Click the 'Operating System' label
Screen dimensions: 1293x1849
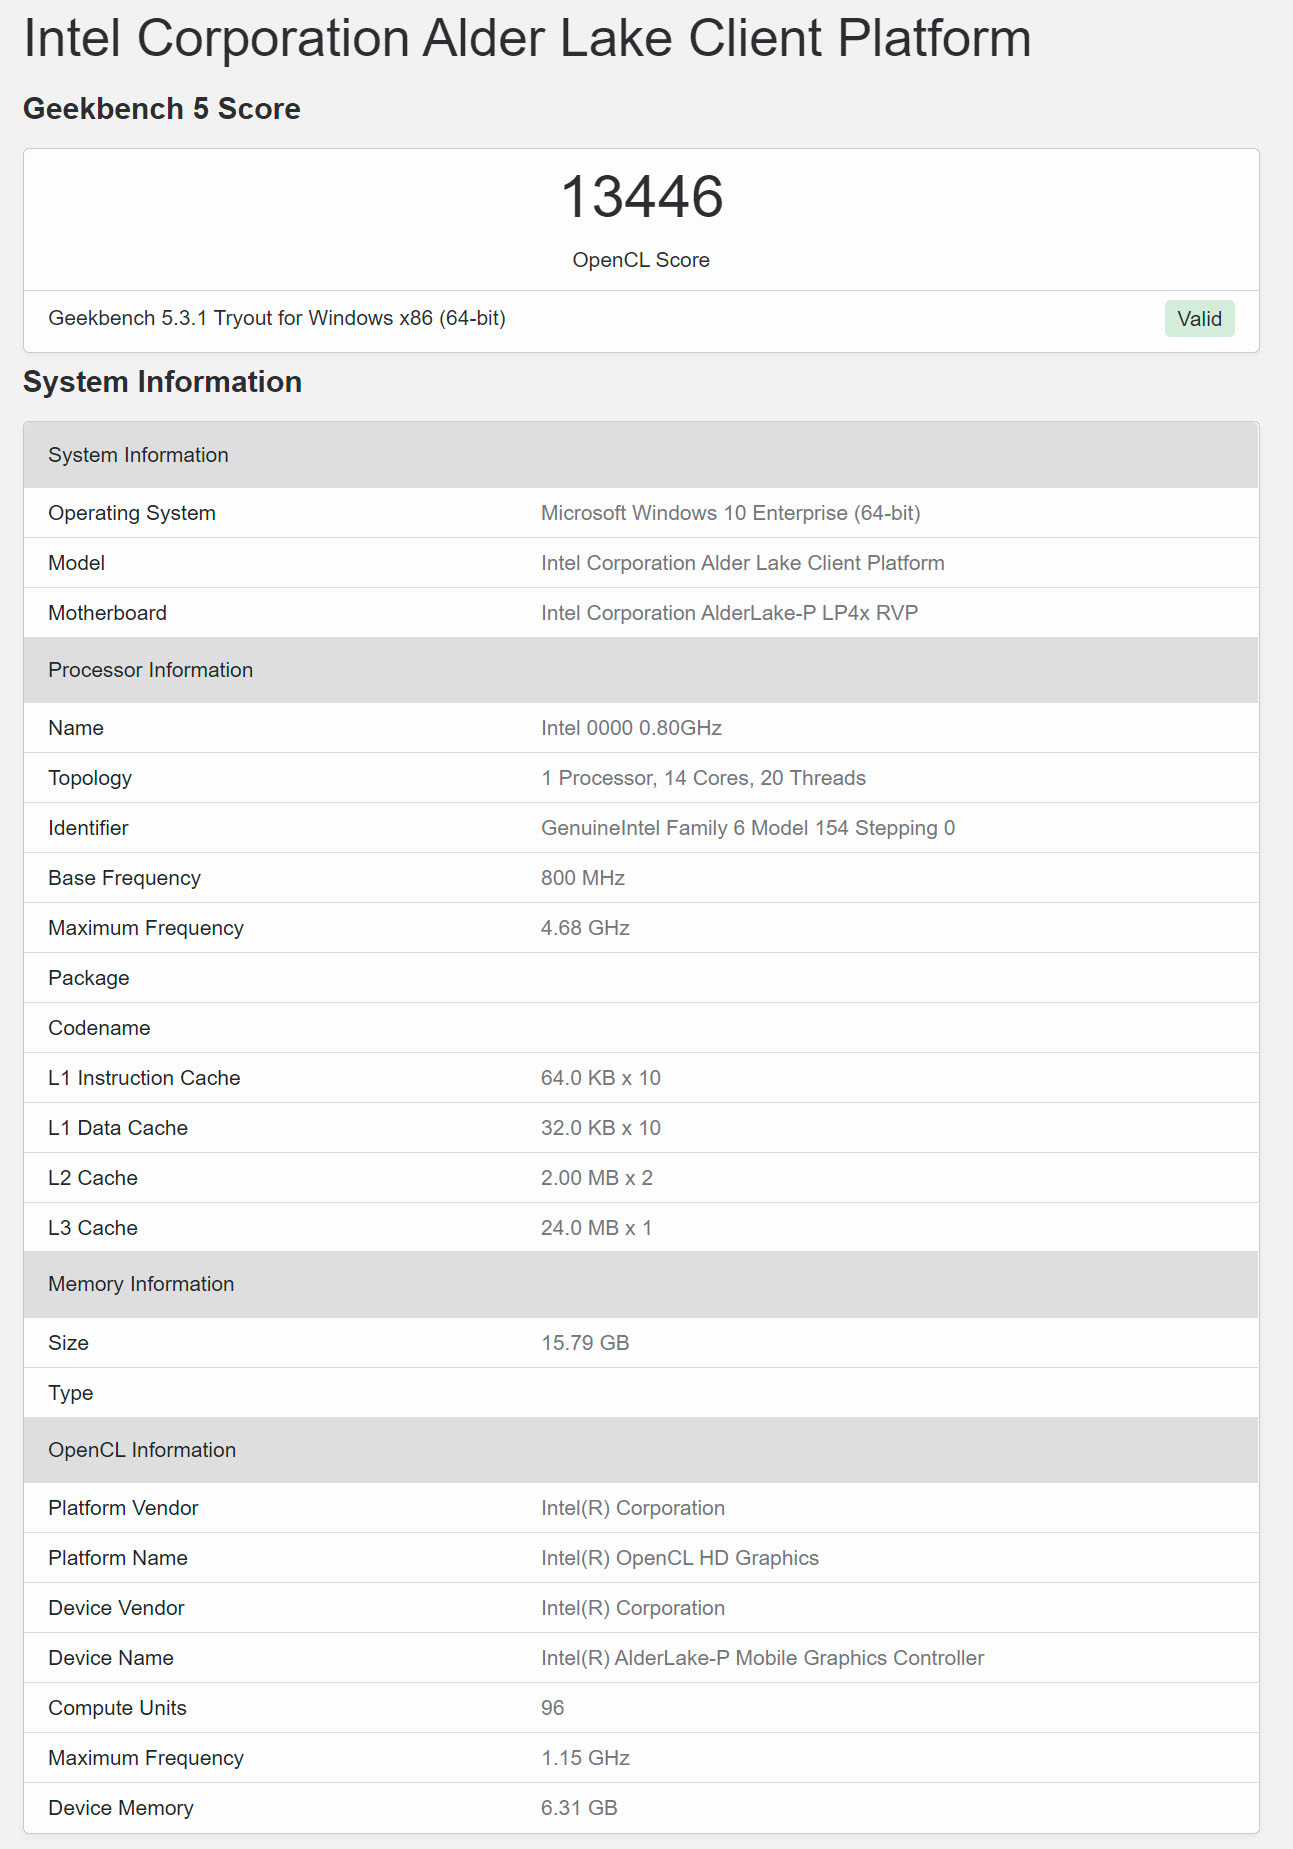(132, 513)
